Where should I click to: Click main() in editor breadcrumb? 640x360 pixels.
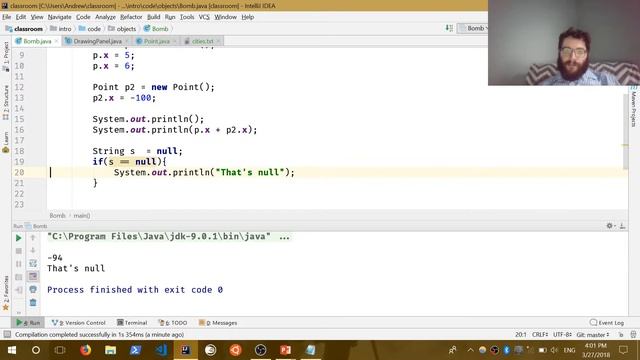click(x=82, y=216)
